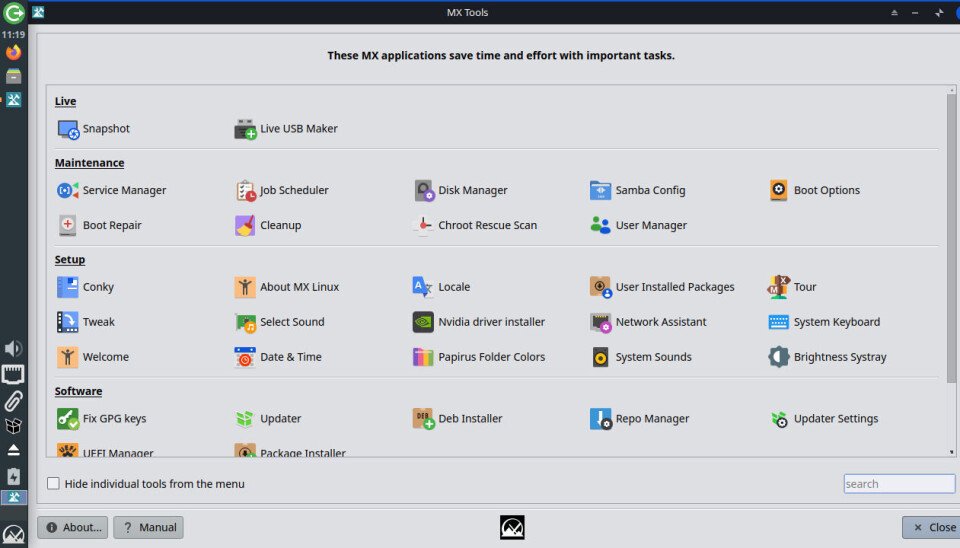The height and width of the screenshot is (548, 960).
Task: Click the scrollbar down arrow
Action: pos(951,452)
